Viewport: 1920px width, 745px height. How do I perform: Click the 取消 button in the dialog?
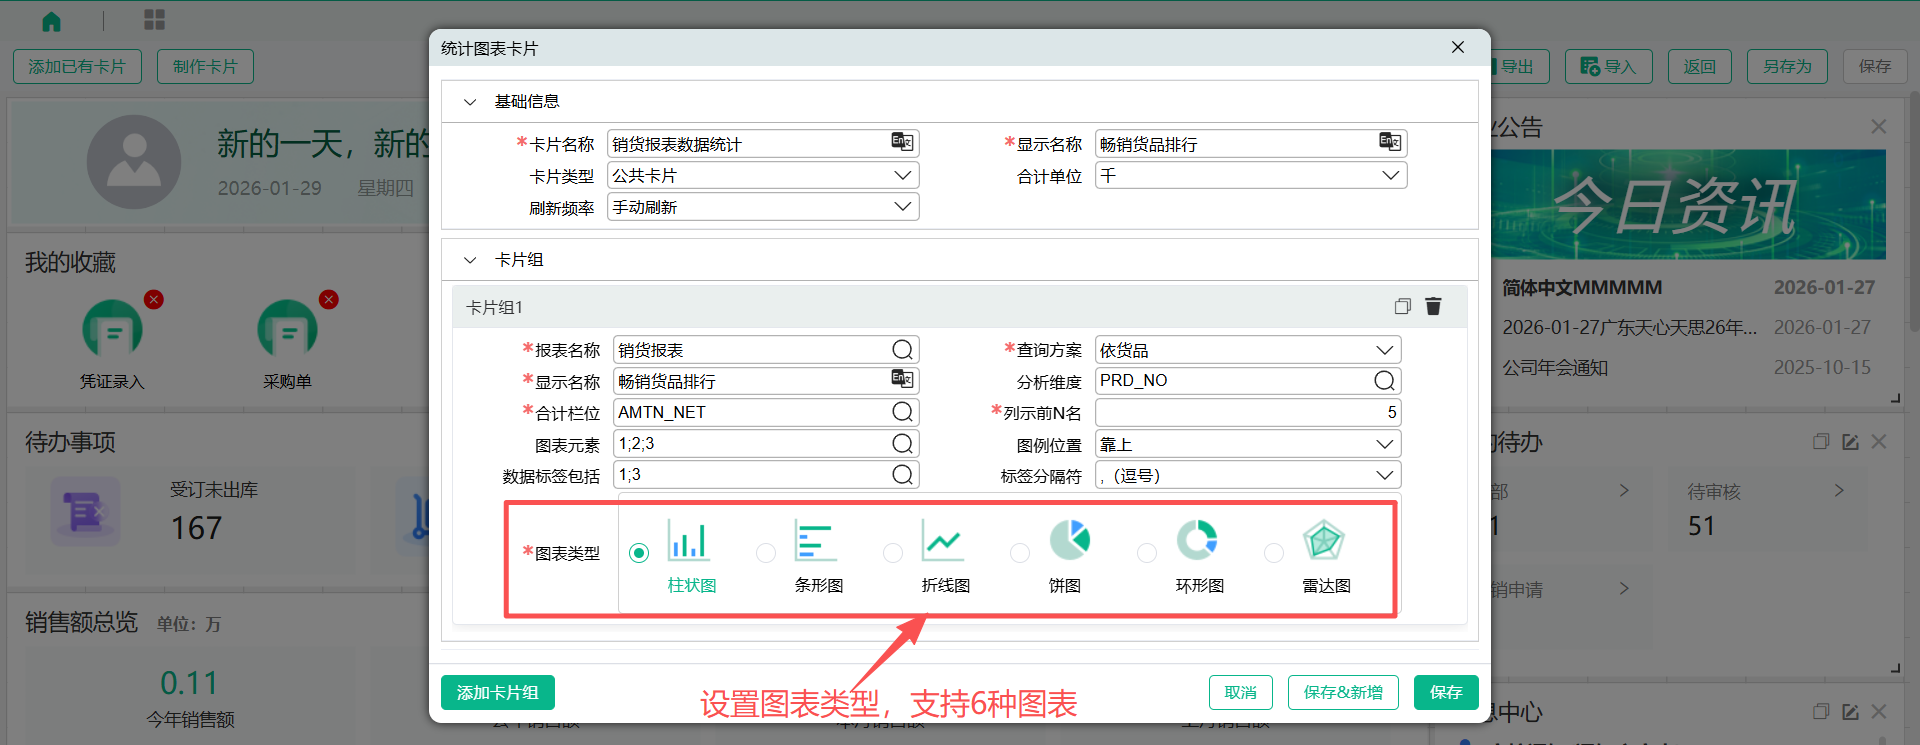click(x=1240, y=692)
